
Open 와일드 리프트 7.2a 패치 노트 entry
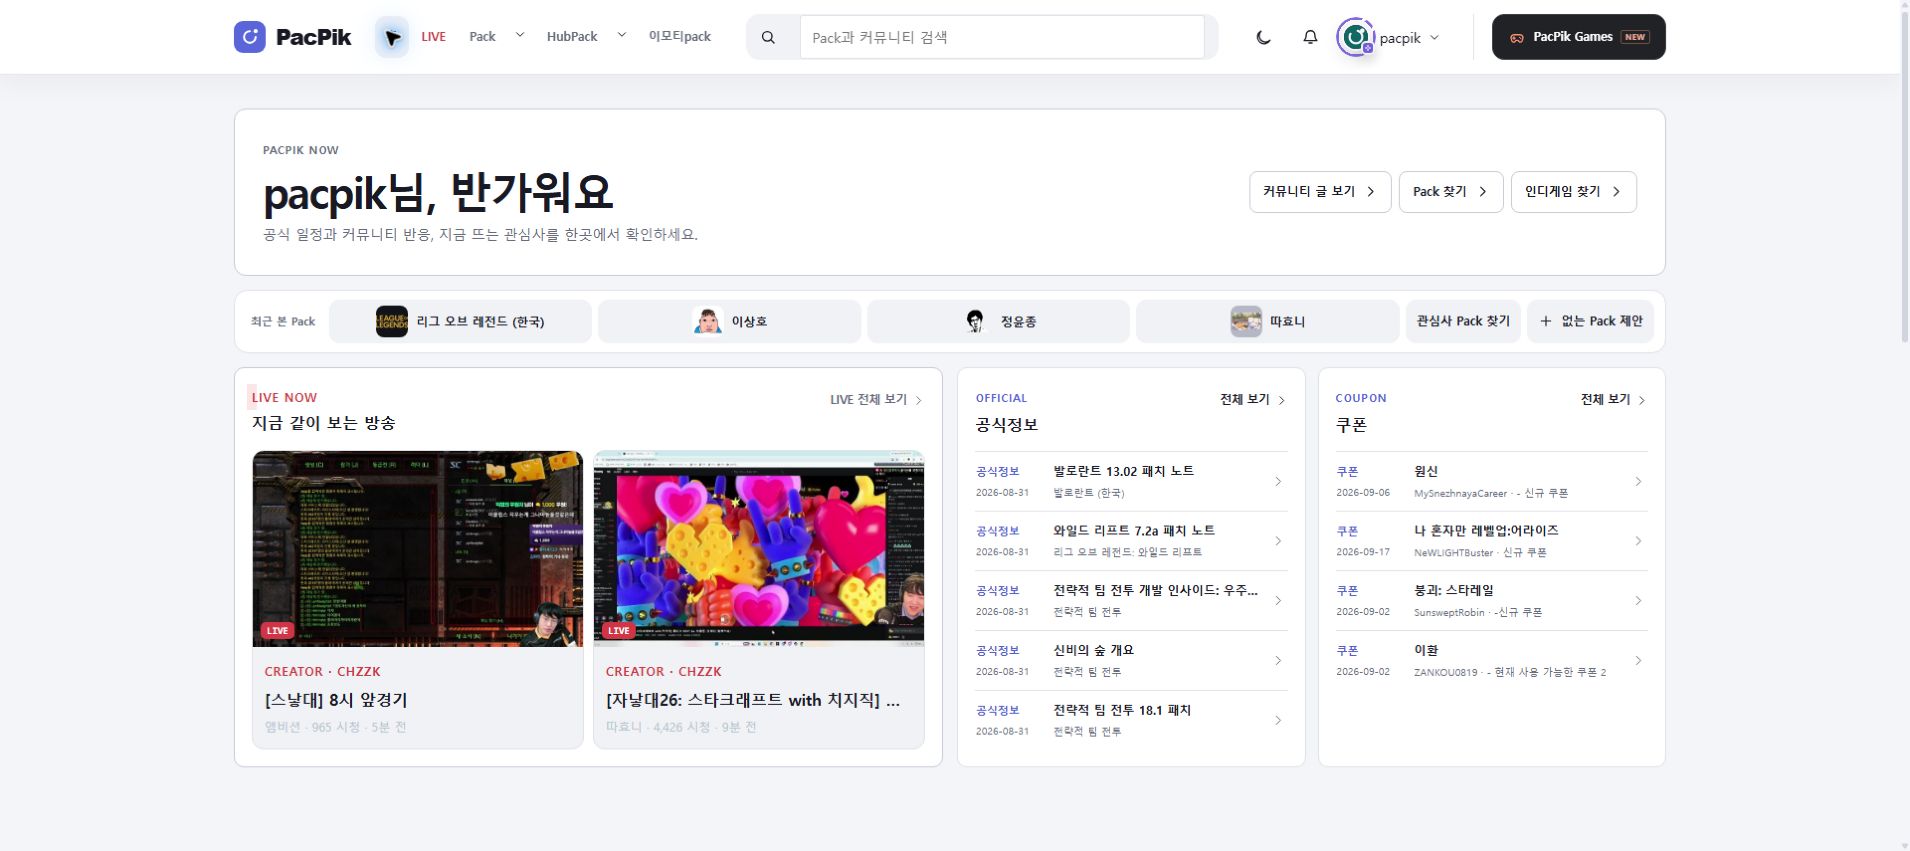[1131, 541]
